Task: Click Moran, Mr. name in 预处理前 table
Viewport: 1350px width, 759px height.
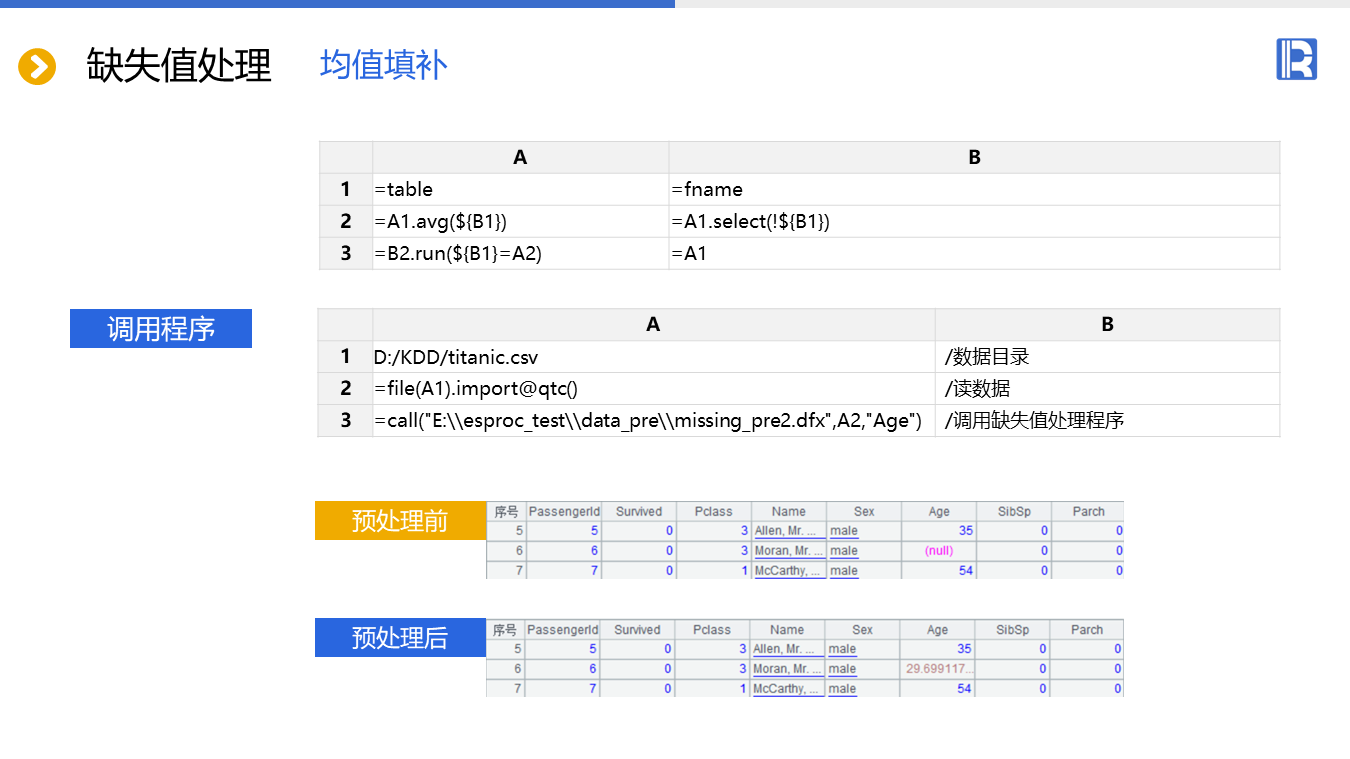Action: 788,551
